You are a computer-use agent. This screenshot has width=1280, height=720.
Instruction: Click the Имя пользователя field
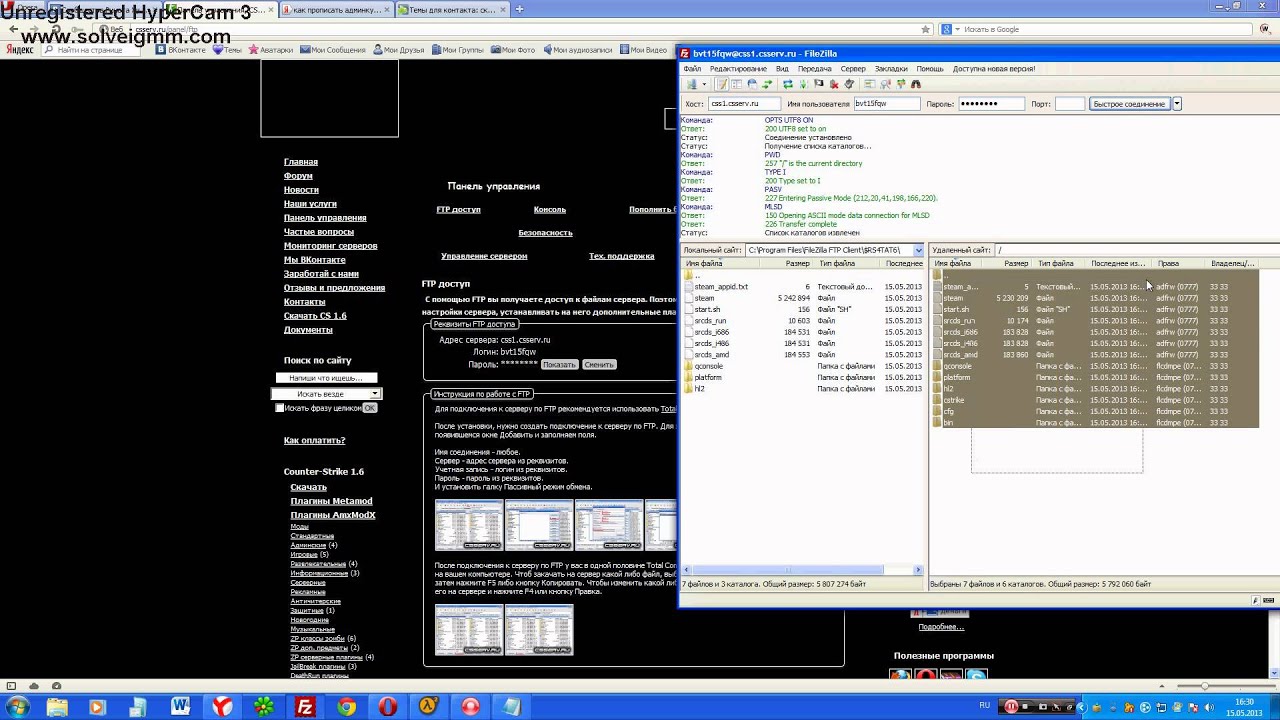[886, 104]
